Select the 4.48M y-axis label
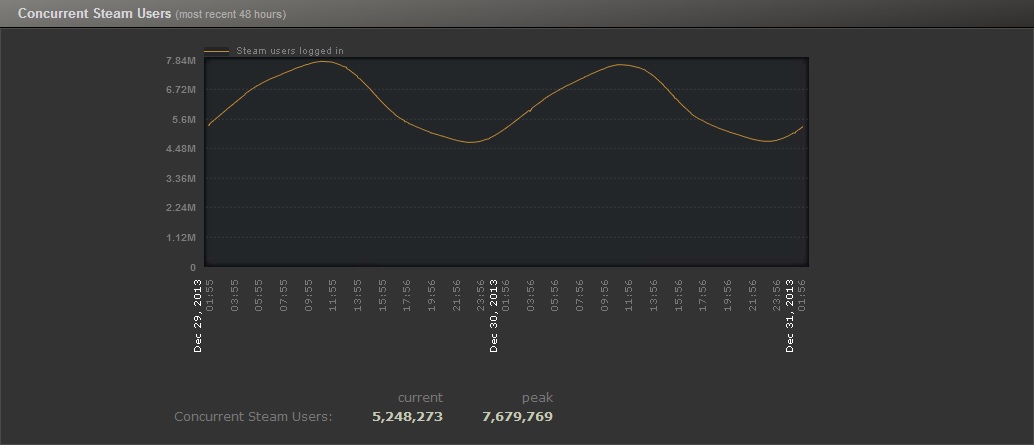This screenshot has width=1034, height=445. pos(181,149)
